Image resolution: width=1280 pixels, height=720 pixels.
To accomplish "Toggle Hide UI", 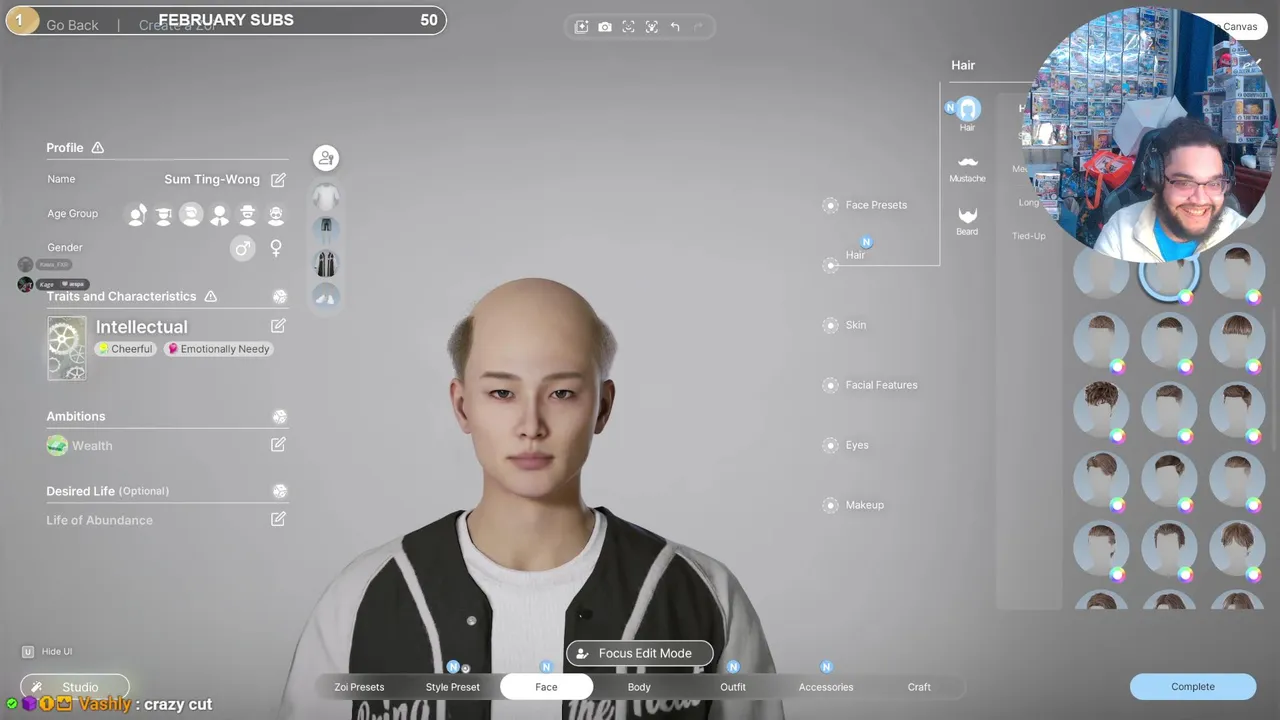I will pos(47,652).
